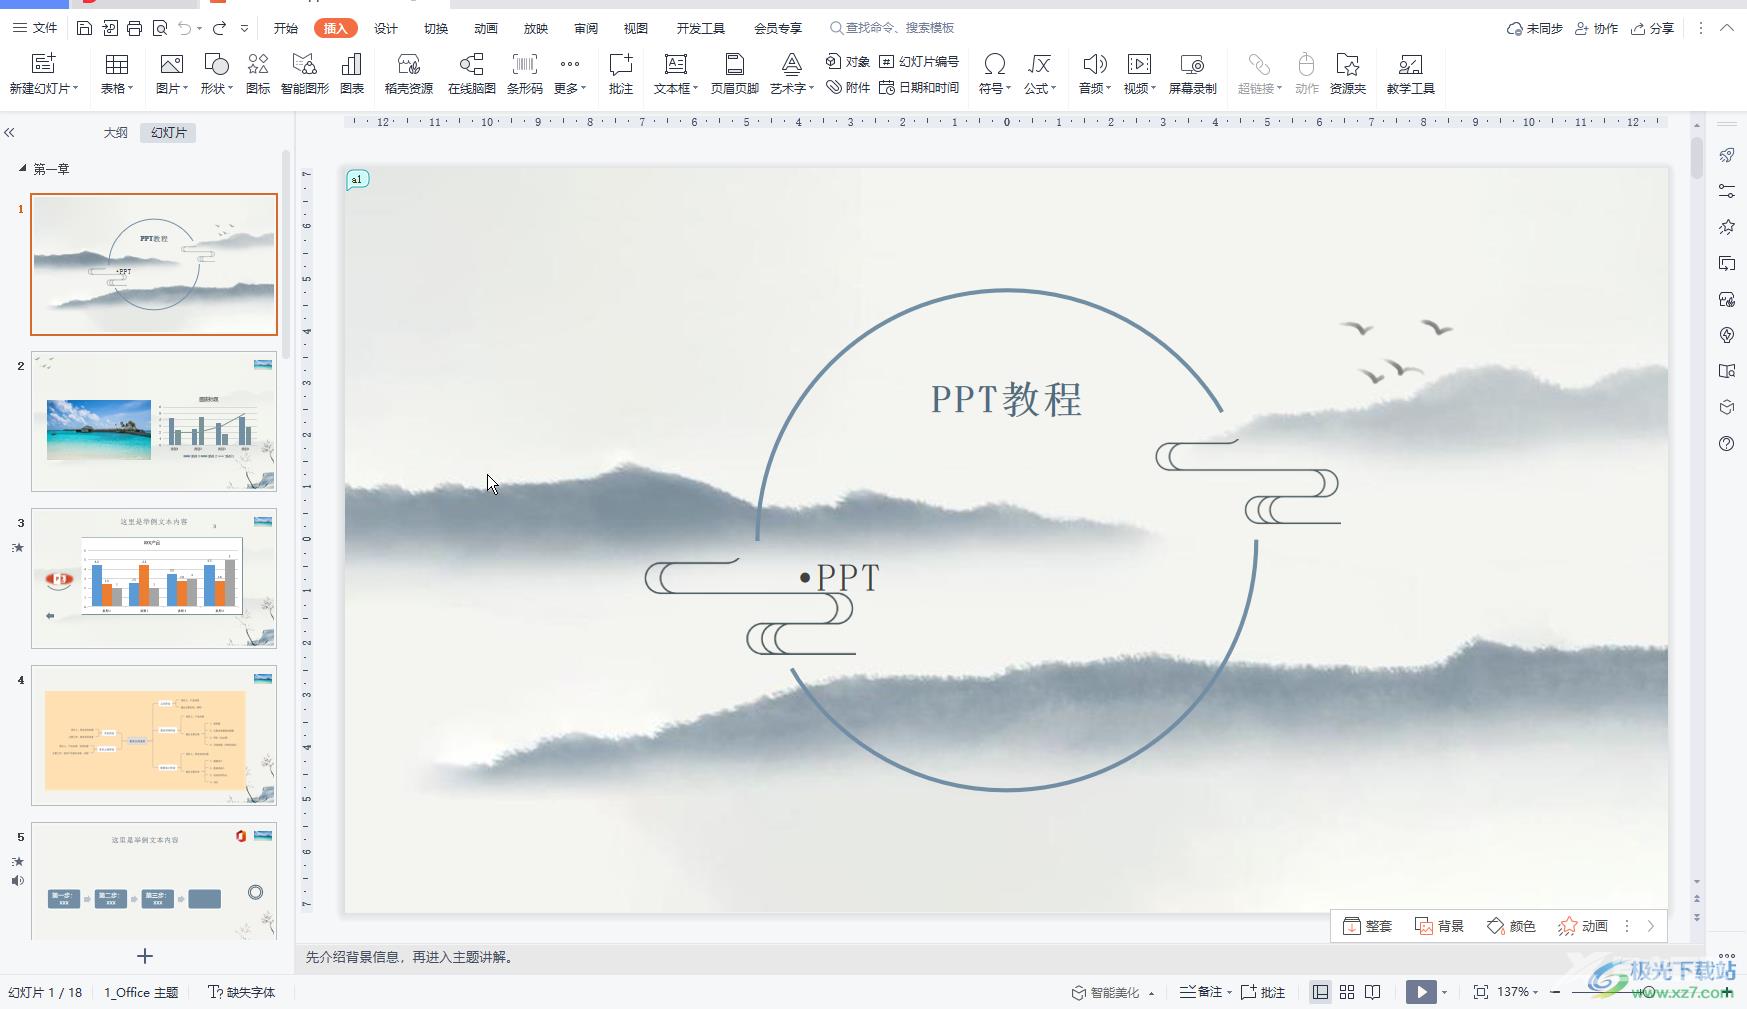Click the Color (颜色) design button

(x=1511, y=926)
